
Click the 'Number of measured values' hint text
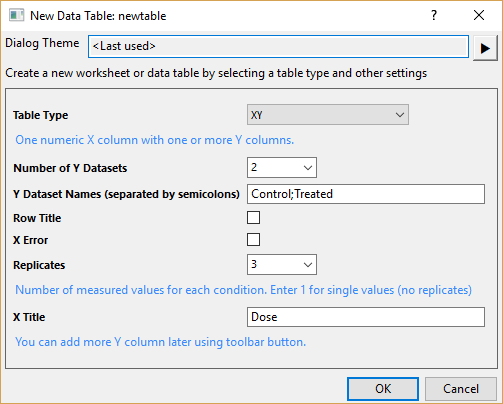243,290
